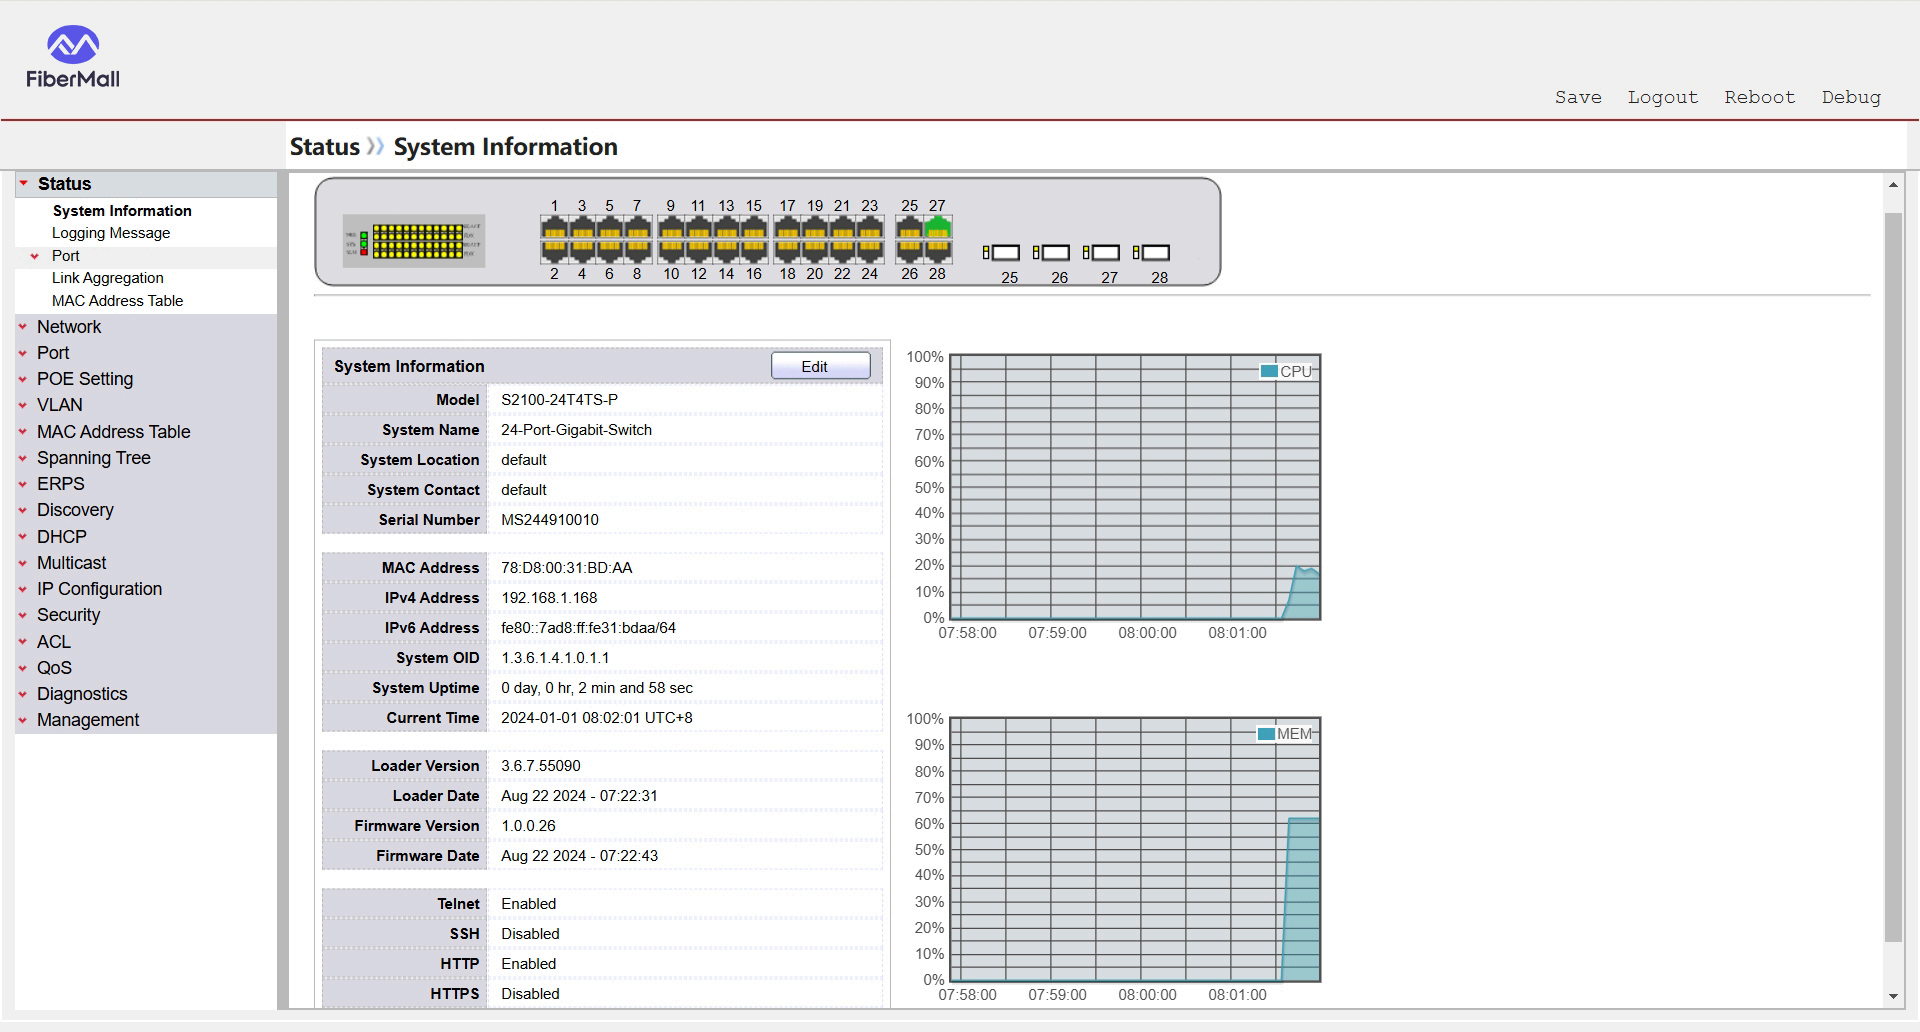
Task: Collapse the Status section header
Action: [64, 184]
